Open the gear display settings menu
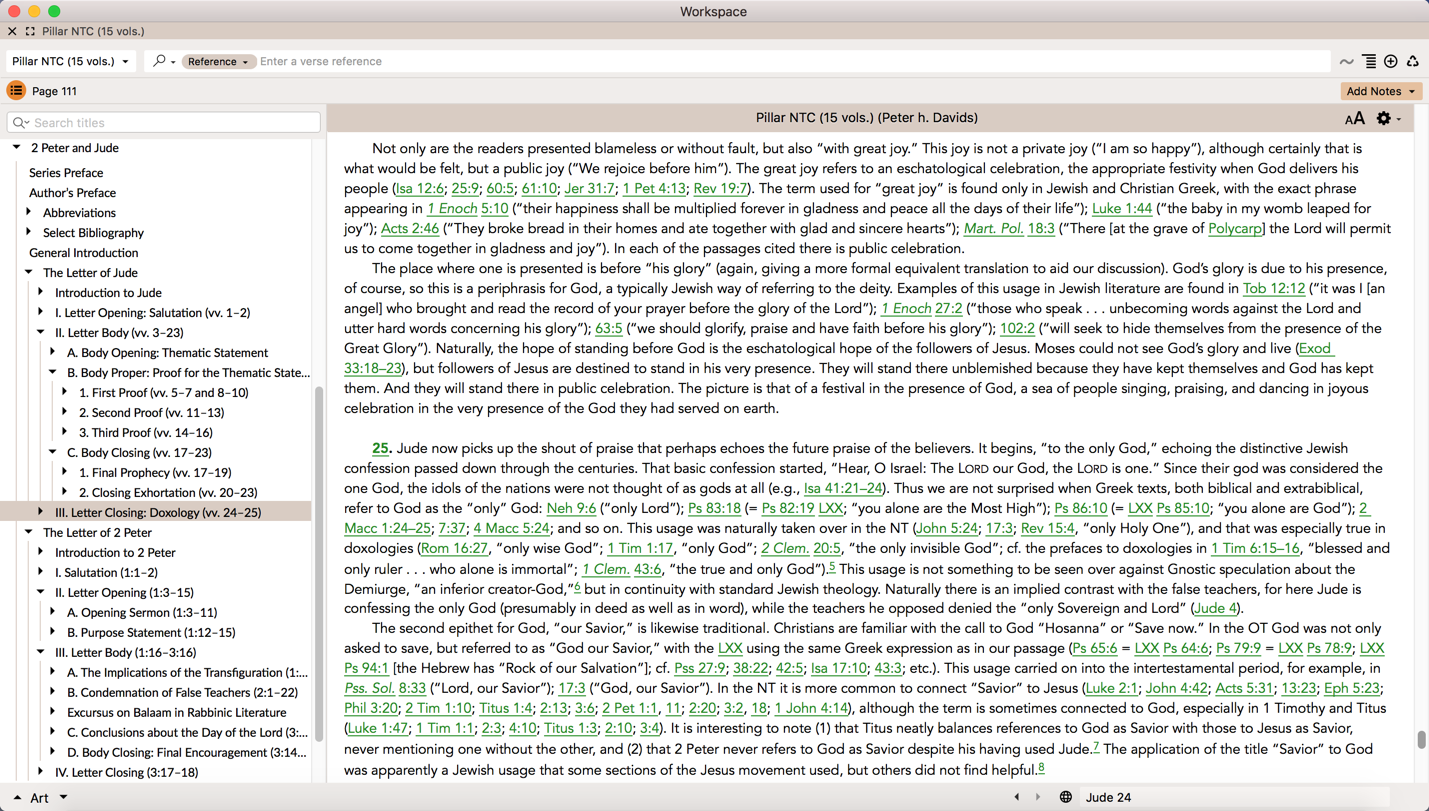Viewport: 1429px width, 811px height. pos(1385,118)
